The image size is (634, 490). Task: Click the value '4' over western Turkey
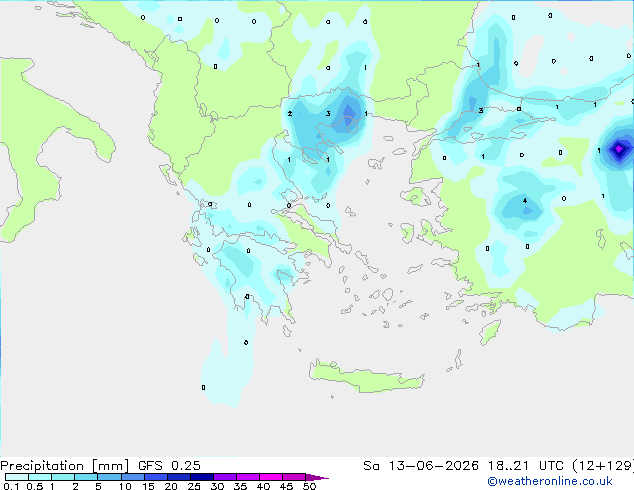point(525,201)
